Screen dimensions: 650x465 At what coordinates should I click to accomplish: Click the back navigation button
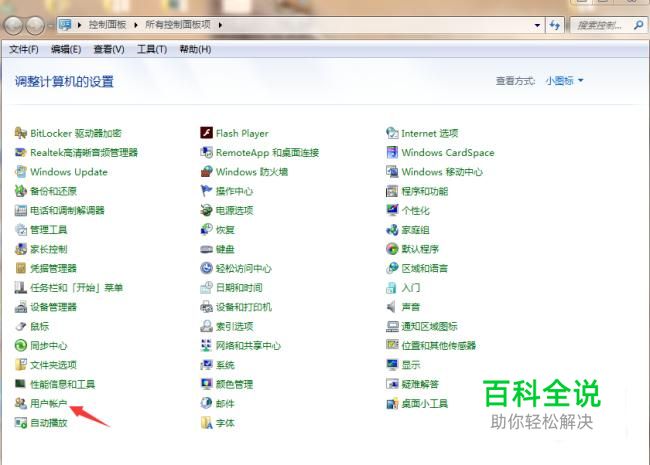pos(13,26)
